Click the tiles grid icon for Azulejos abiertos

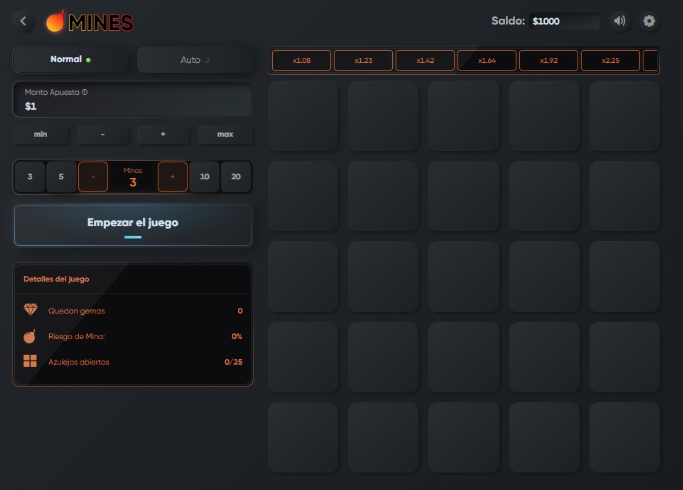click(30, 361)
